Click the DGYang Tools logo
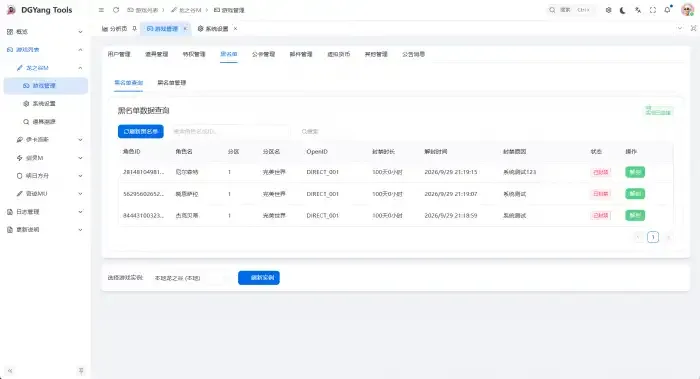This screenshot has width=700, height=379. [39, 10]
